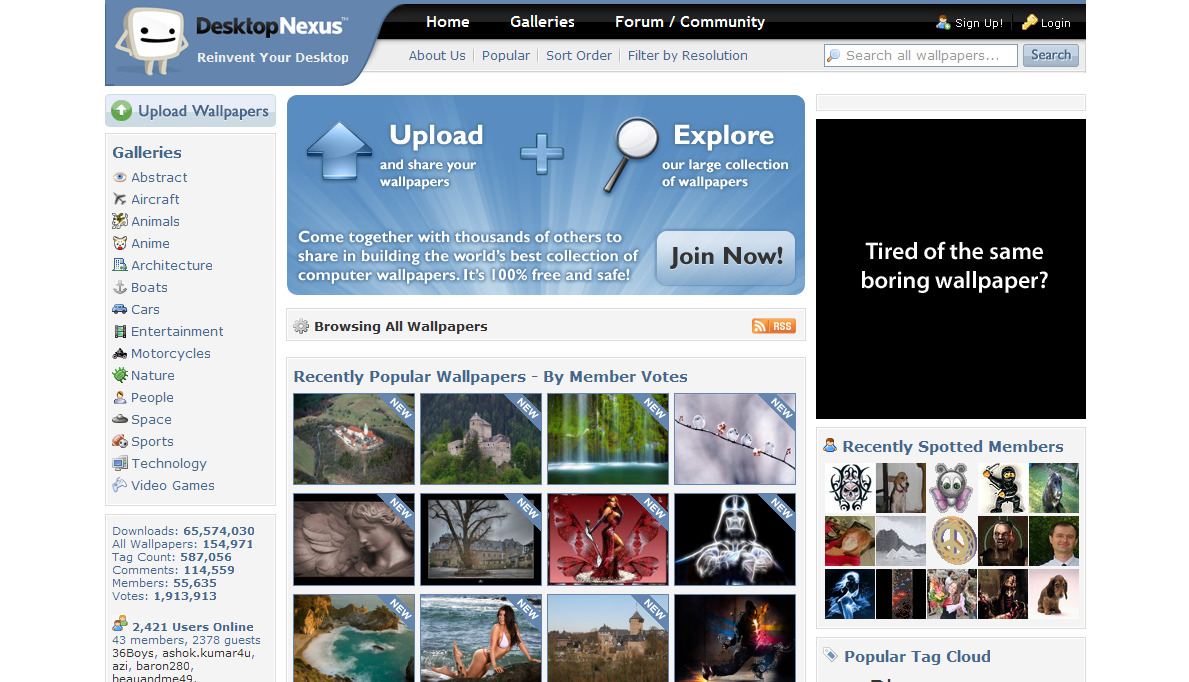Open the red butterfly woman wallpaper

tap(608, 539)
